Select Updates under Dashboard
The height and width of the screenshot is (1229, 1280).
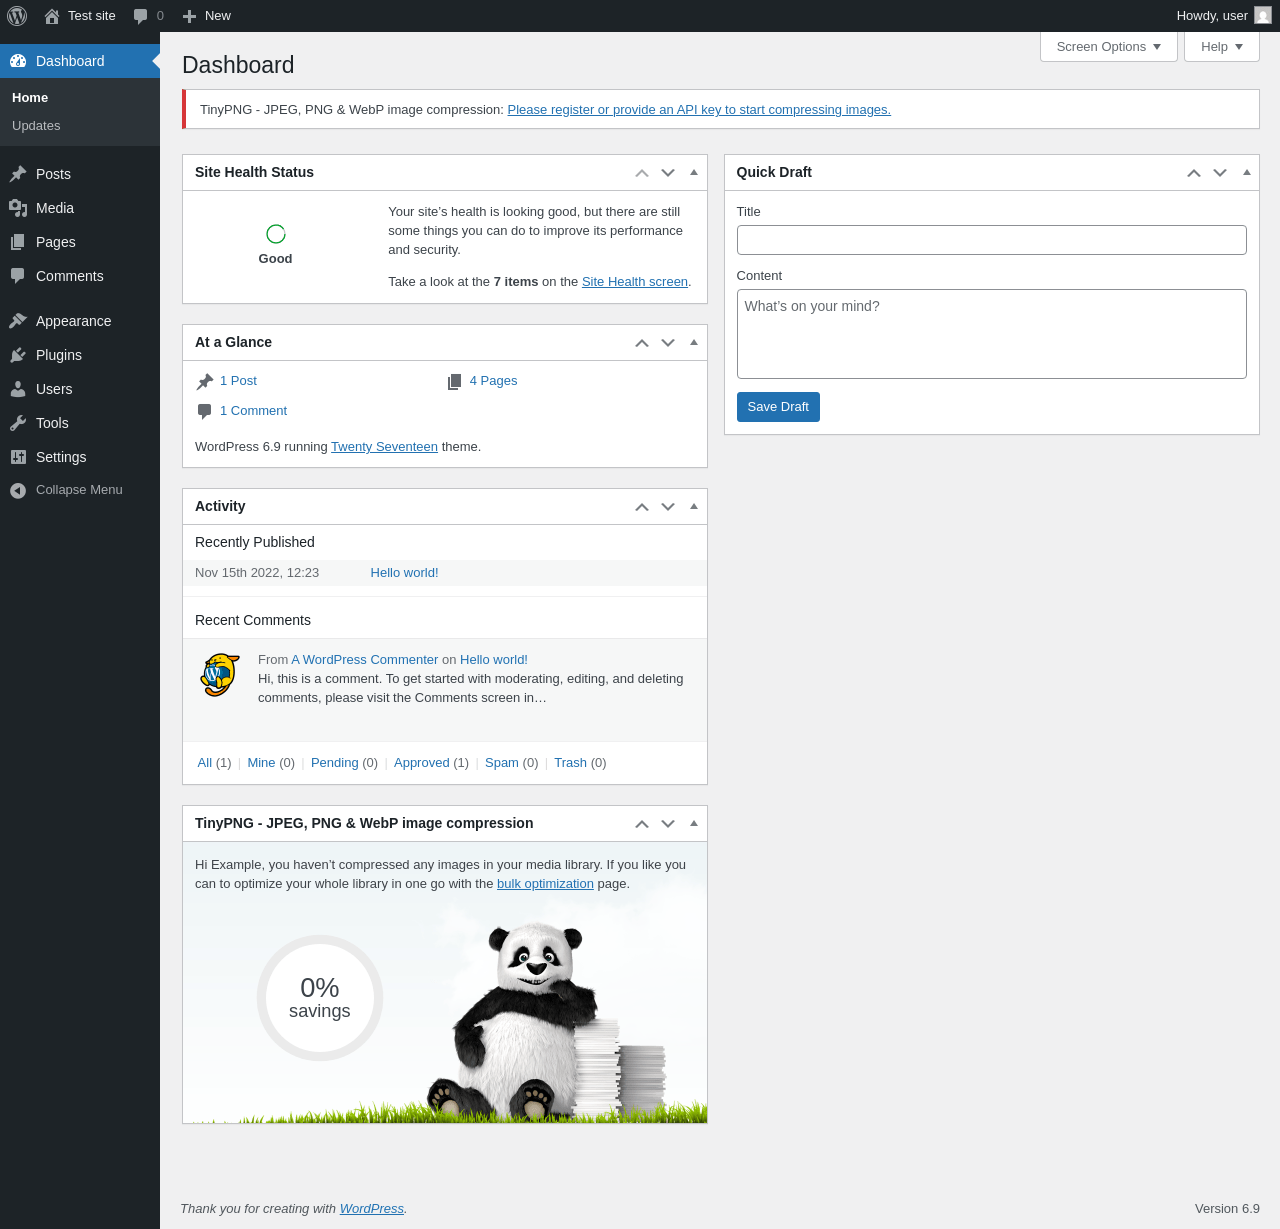point(36,126)
